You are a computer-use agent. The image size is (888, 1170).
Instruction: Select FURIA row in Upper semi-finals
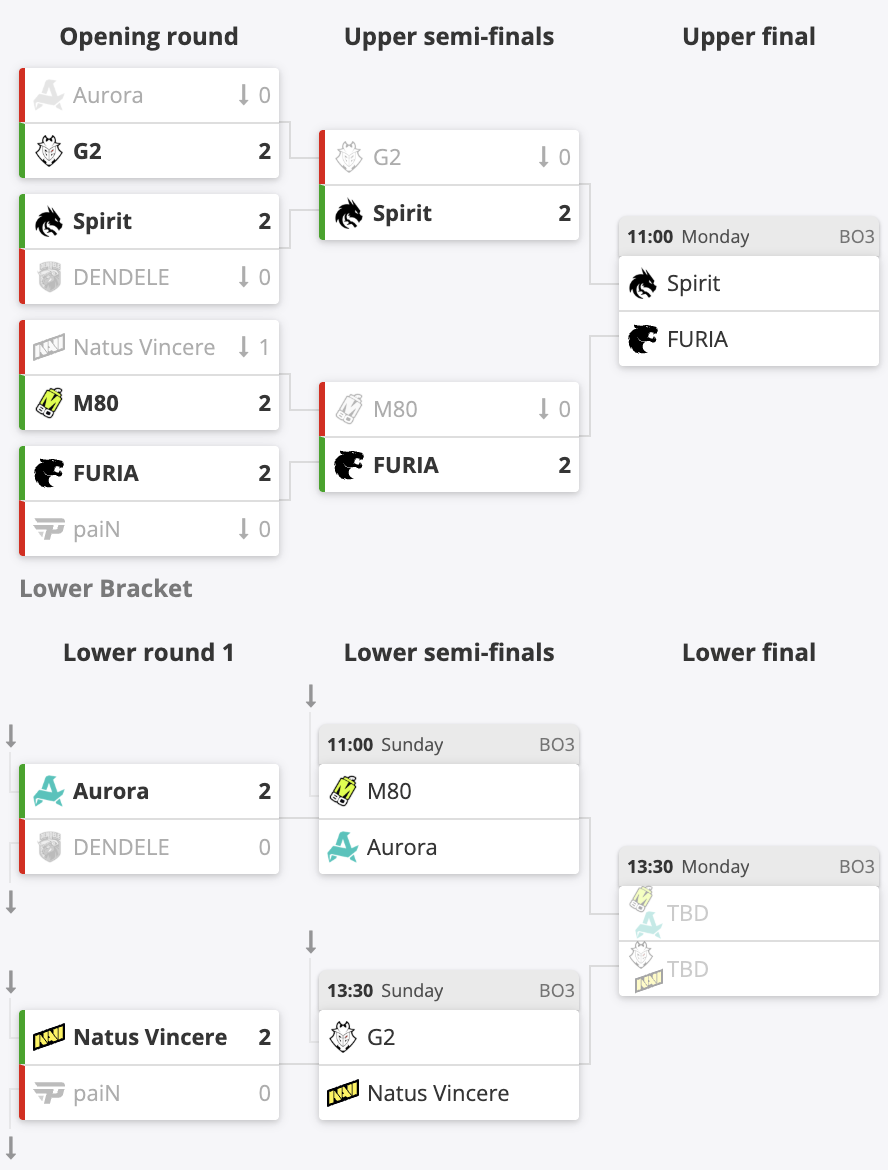pos(448,465)
